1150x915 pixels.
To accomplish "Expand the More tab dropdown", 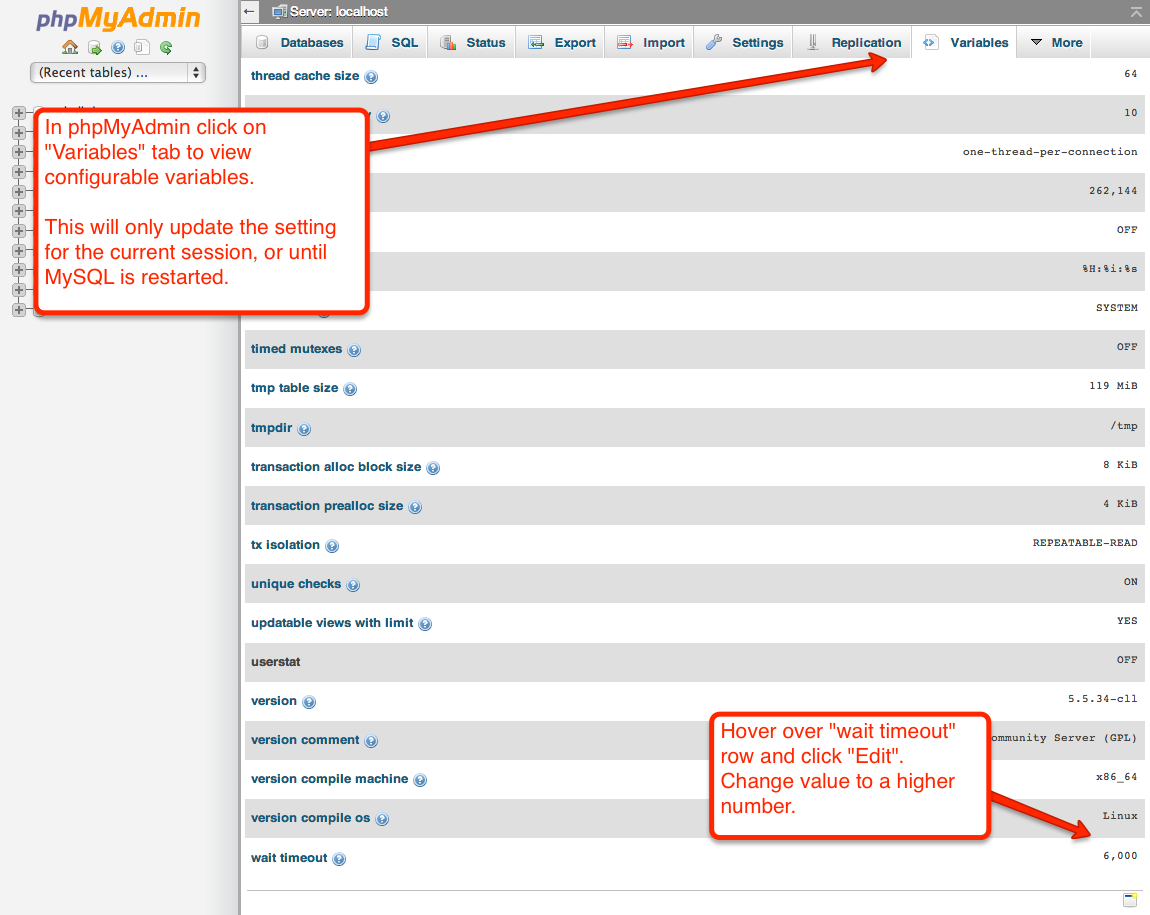I will click(1056, 43).
